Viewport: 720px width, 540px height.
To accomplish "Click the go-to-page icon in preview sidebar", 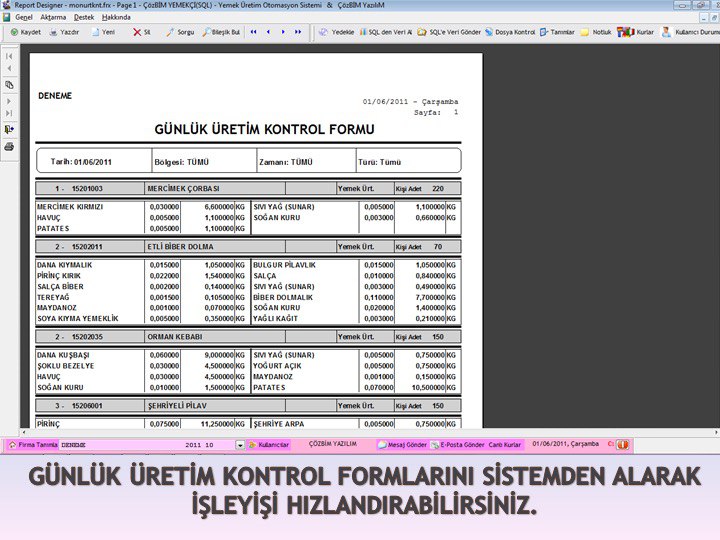I will [9, 85].
